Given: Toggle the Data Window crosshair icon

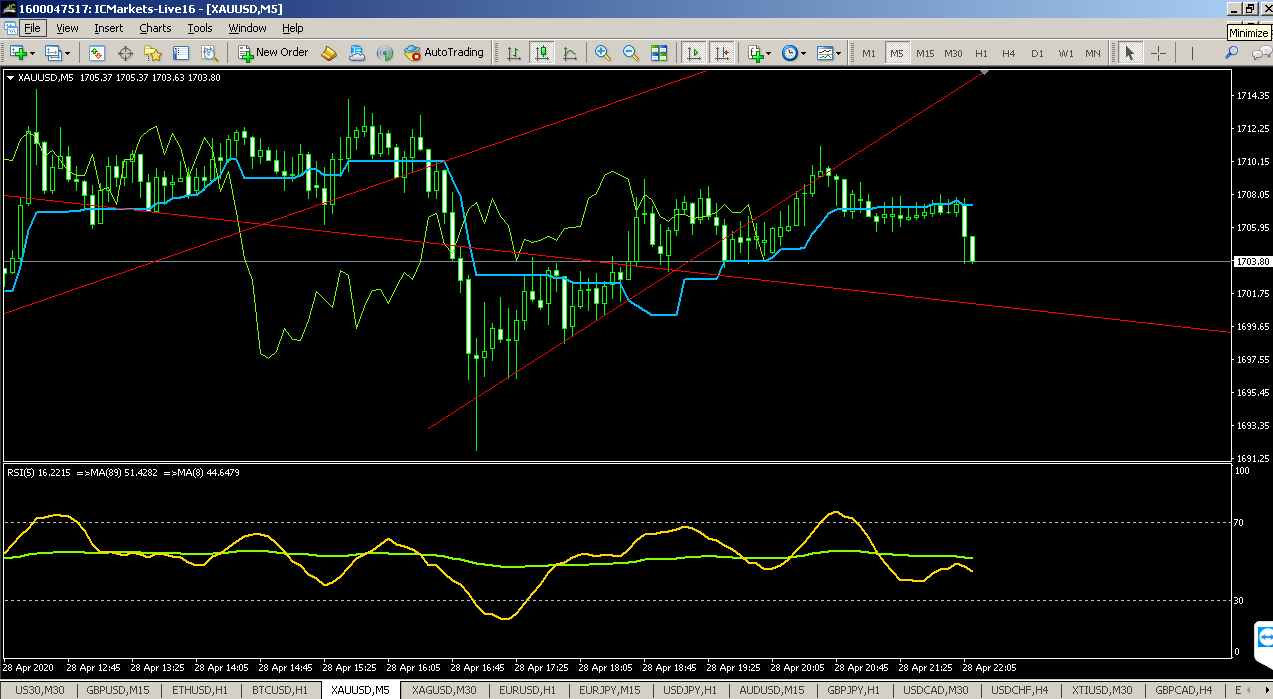Looking at the screenshot, I should (125, 53).
